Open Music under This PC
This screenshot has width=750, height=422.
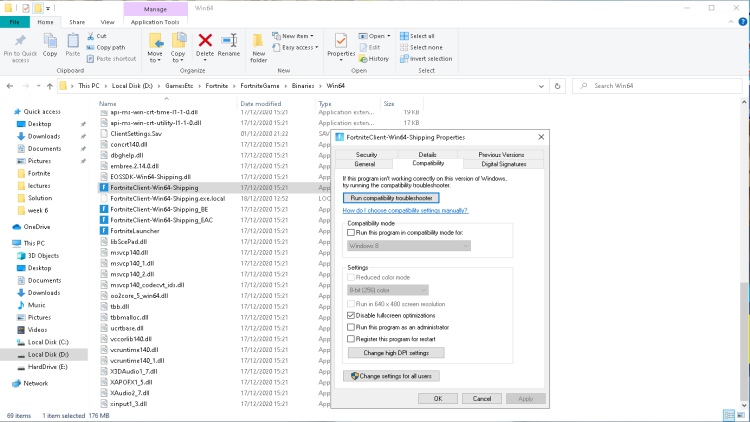[36, 305]
